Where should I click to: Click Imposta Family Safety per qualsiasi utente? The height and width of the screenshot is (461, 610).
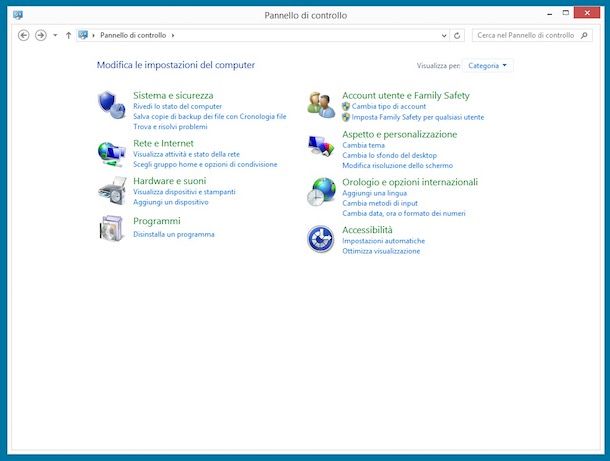tap(418, 117)
